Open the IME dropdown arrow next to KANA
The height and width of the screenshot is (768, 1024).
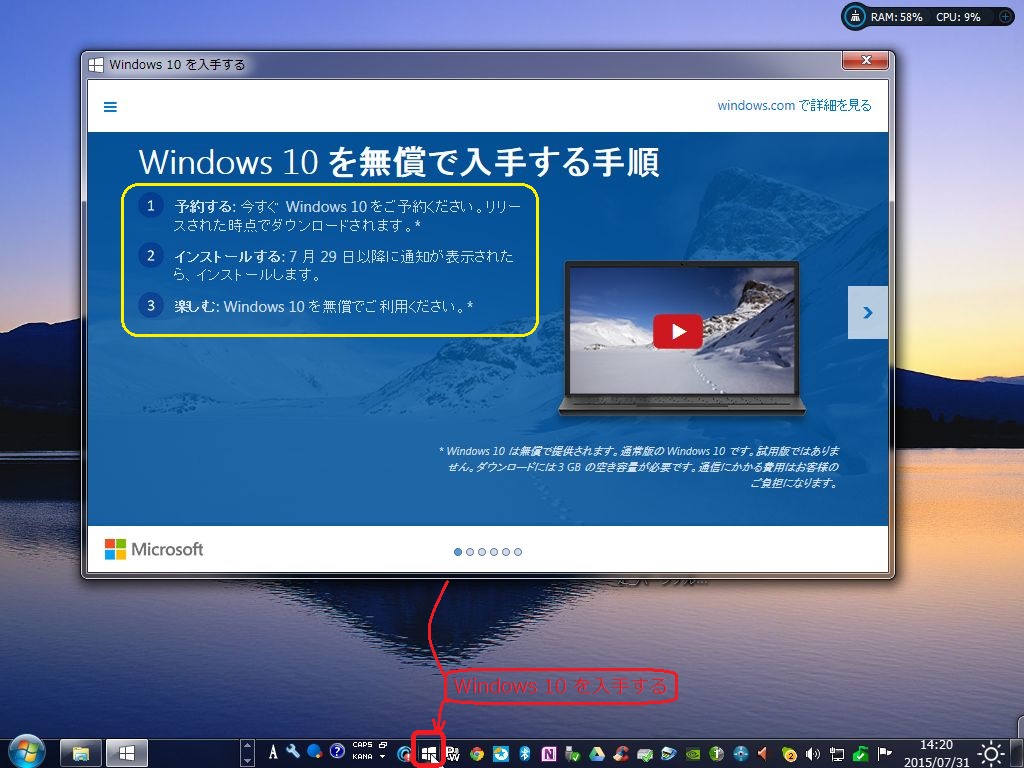(x=383, y=757)
